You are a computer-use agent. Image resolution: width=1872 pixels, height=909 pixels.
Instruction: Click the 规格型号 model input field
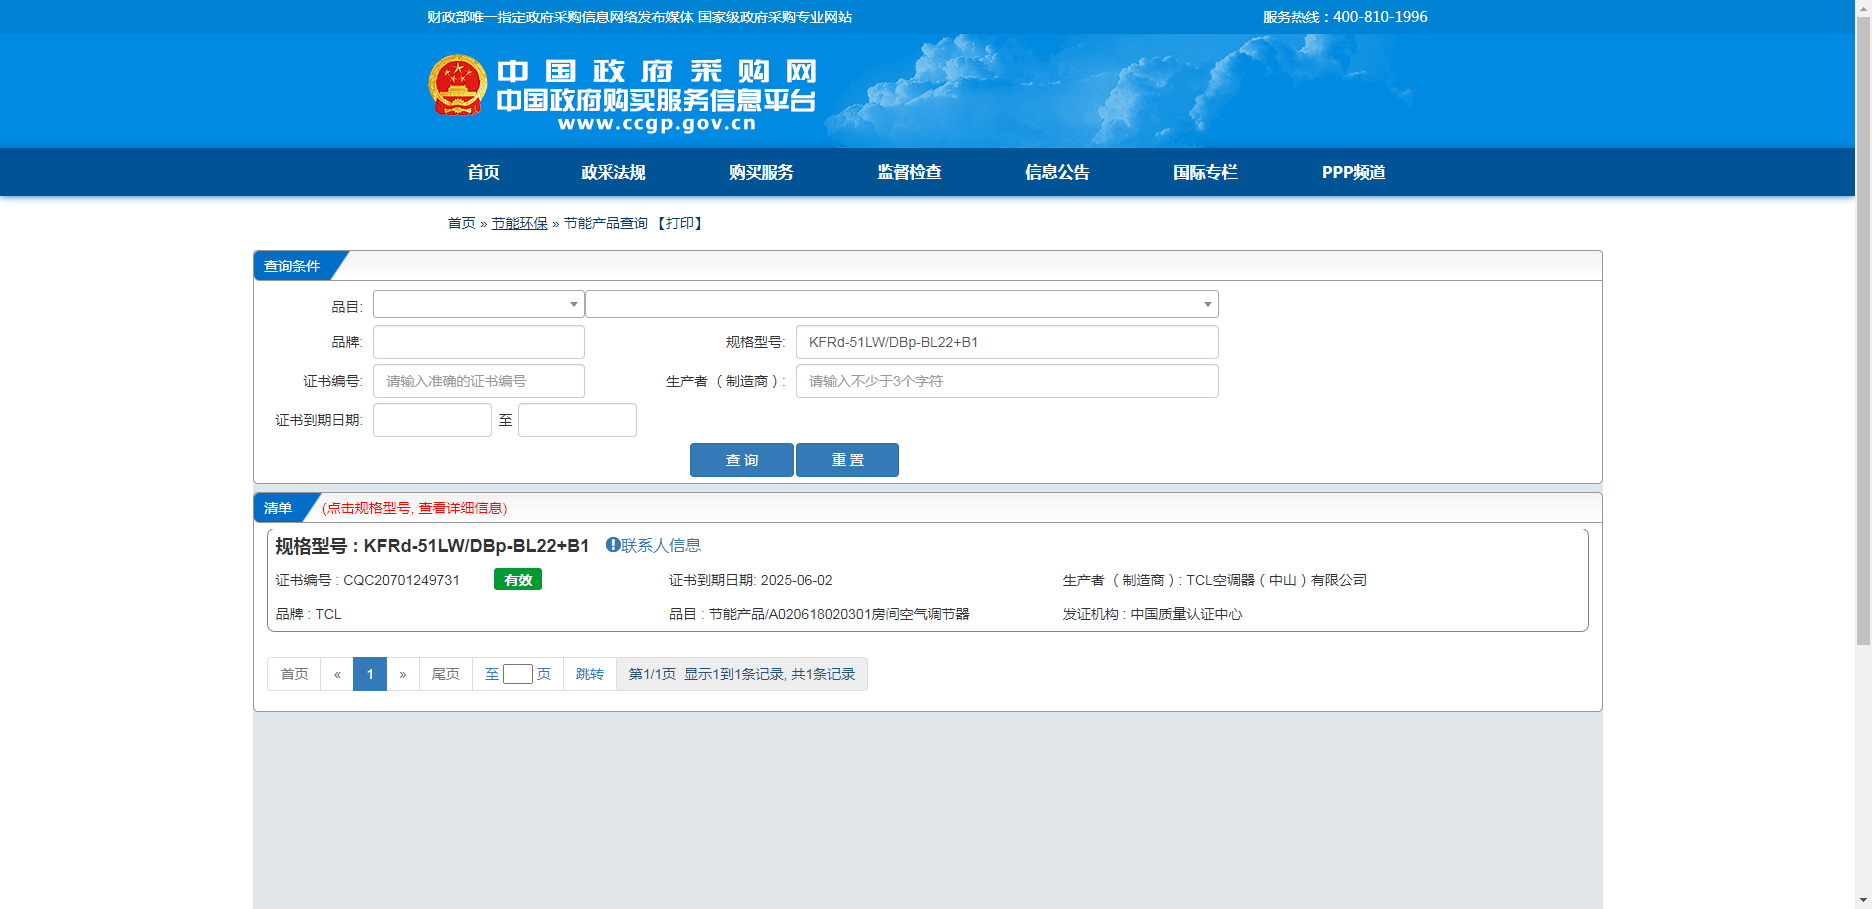pyautogui.click(x=1007, y=342)
